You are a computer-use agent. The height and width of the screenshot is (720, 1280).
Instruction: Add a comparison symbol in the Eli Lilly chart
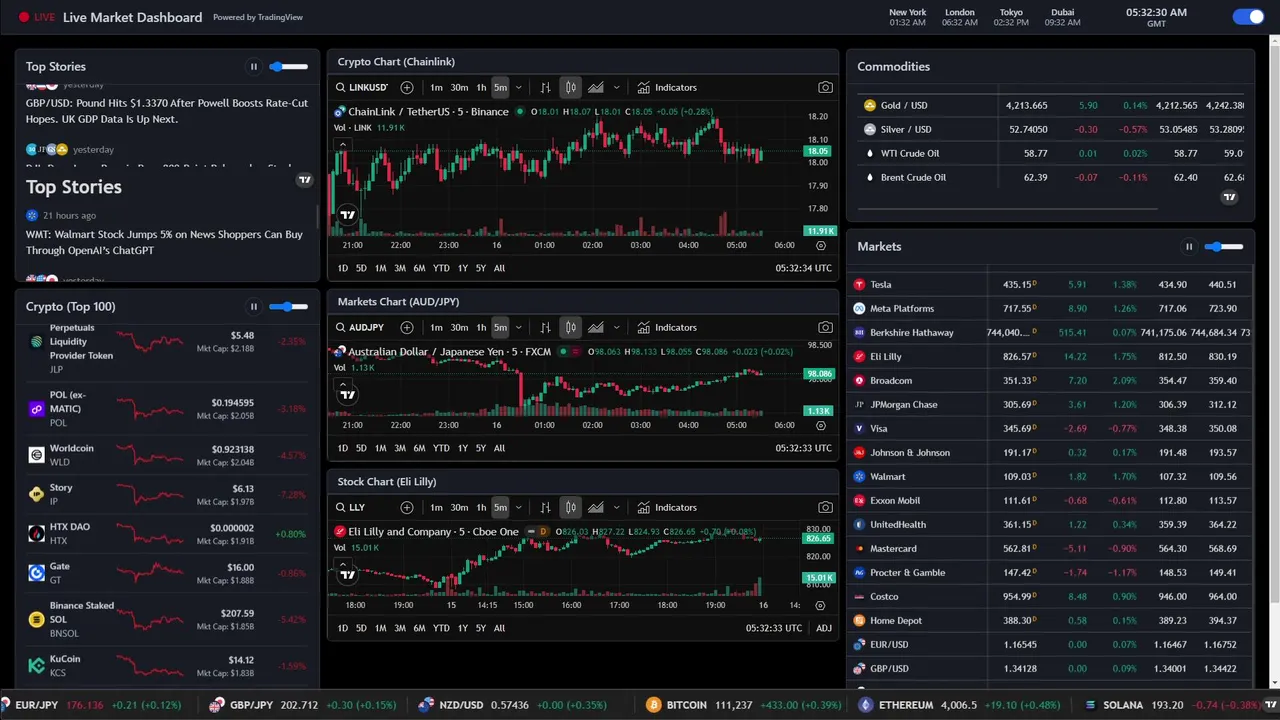[407, 508]
